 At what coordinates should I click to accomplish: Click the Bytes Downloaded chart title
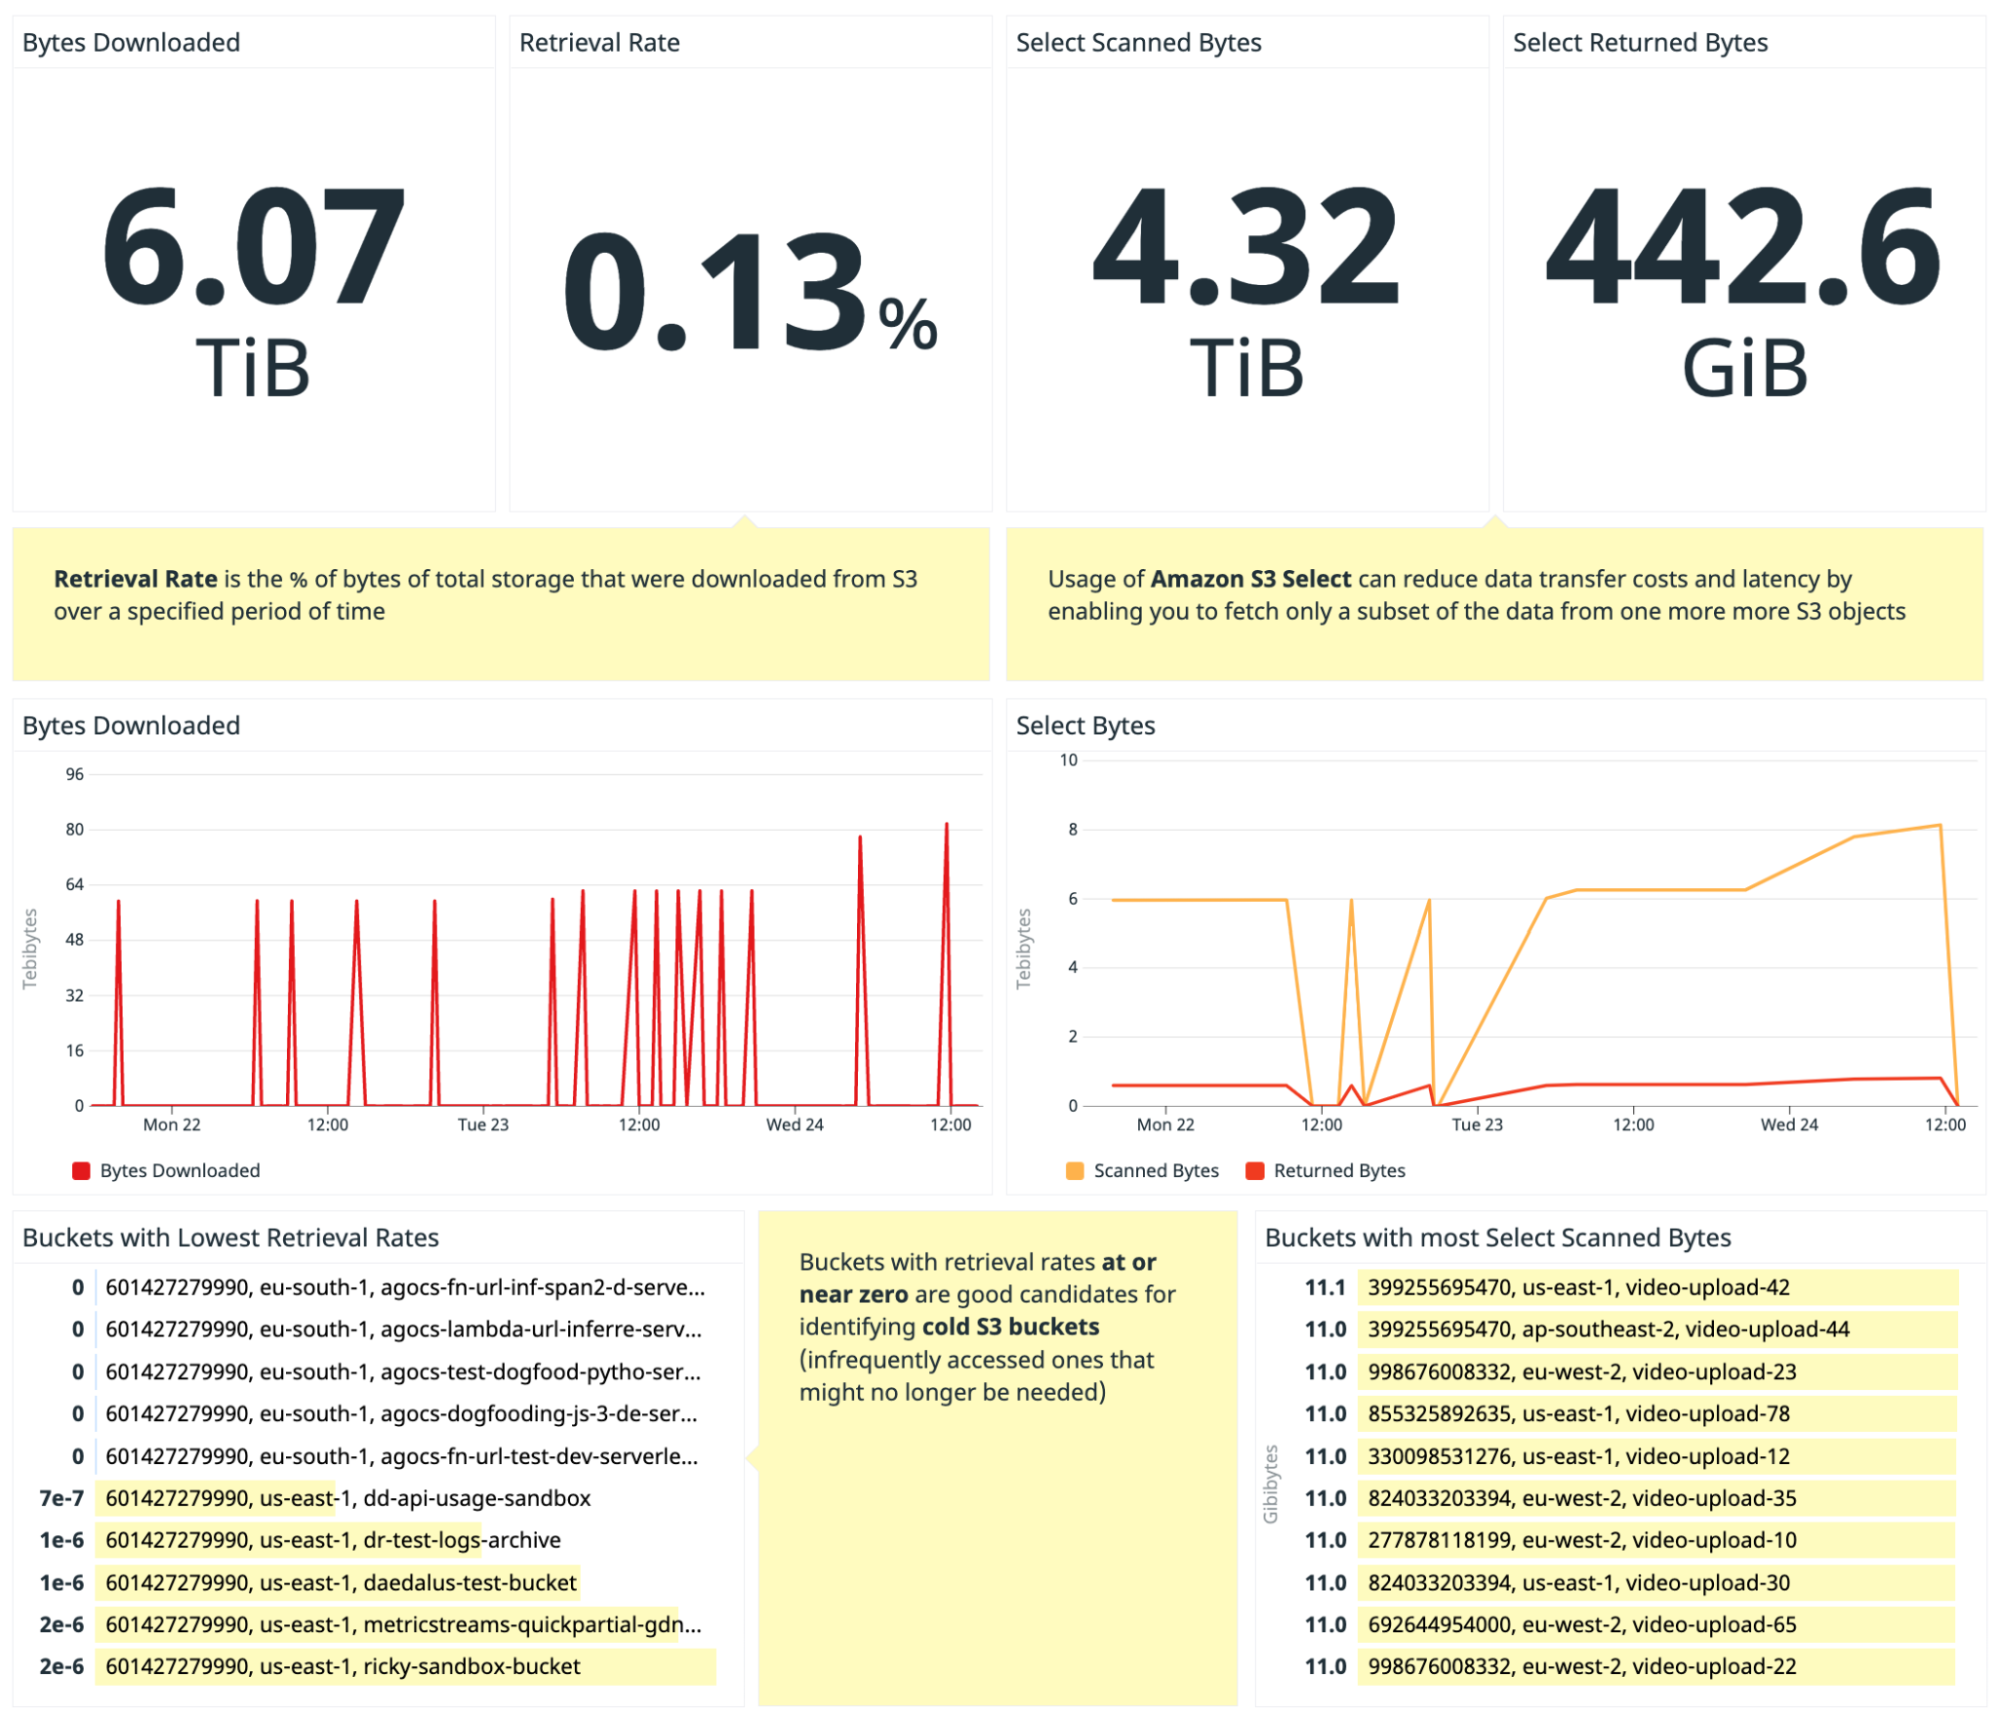tap(130, 725)
